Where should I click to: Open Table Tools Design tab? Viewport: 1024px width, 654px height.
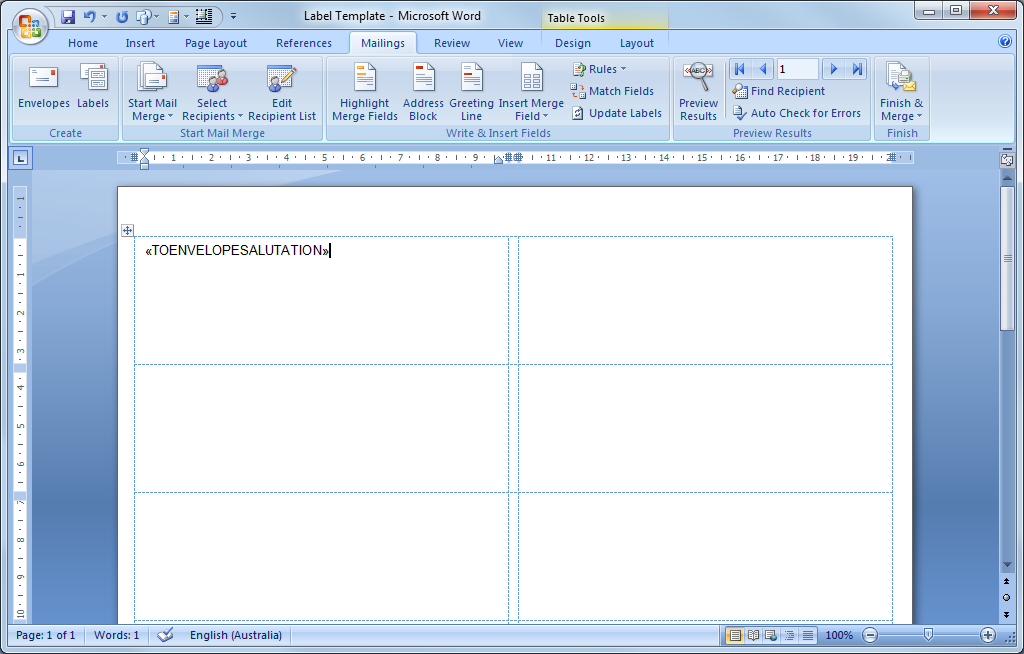tap(573, 43)
